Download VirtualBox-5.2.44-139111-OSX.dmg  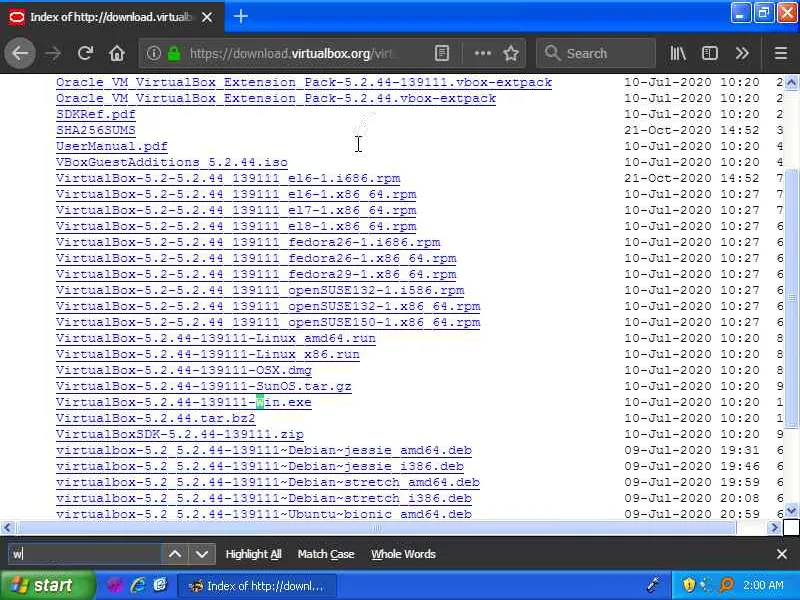pos(184,370)
